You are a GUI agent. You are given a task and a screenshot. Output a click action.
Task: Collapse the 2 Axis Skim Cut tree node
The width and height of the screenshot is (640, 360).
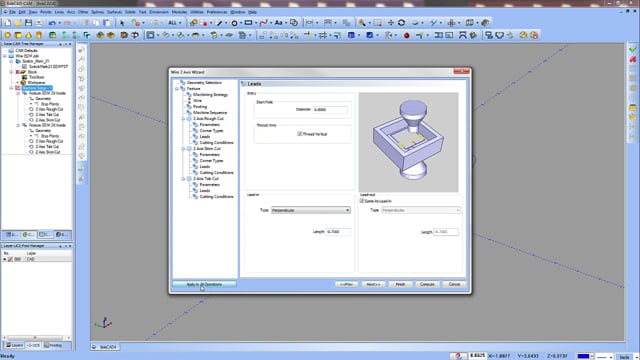point(183,149)
